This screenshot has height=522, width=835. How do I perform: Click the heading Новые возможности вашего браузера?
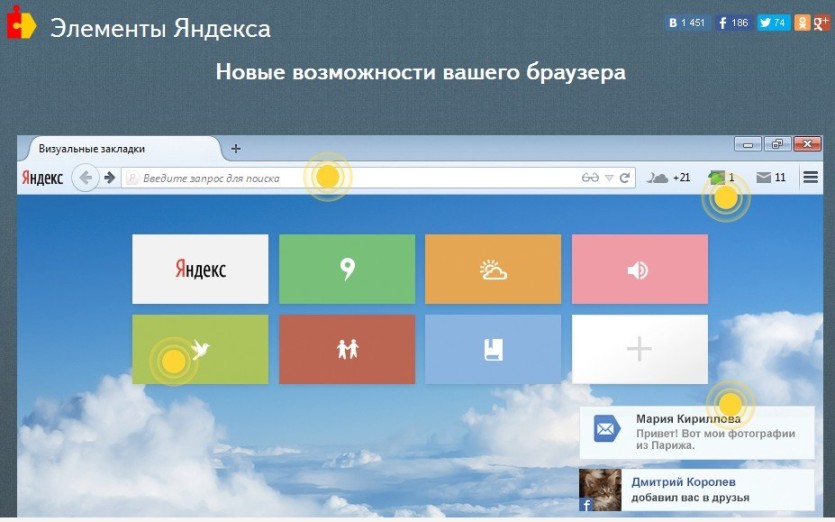[421, 72]
